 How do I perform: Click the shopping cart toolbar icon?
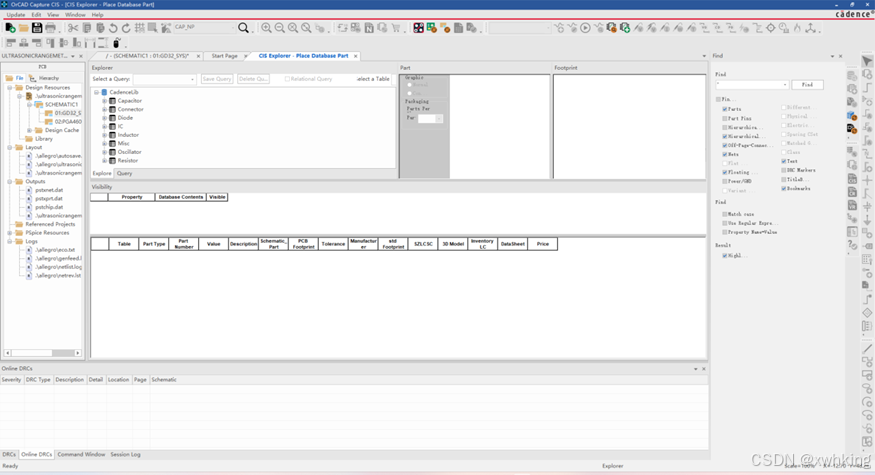click(x=396, y=28)
